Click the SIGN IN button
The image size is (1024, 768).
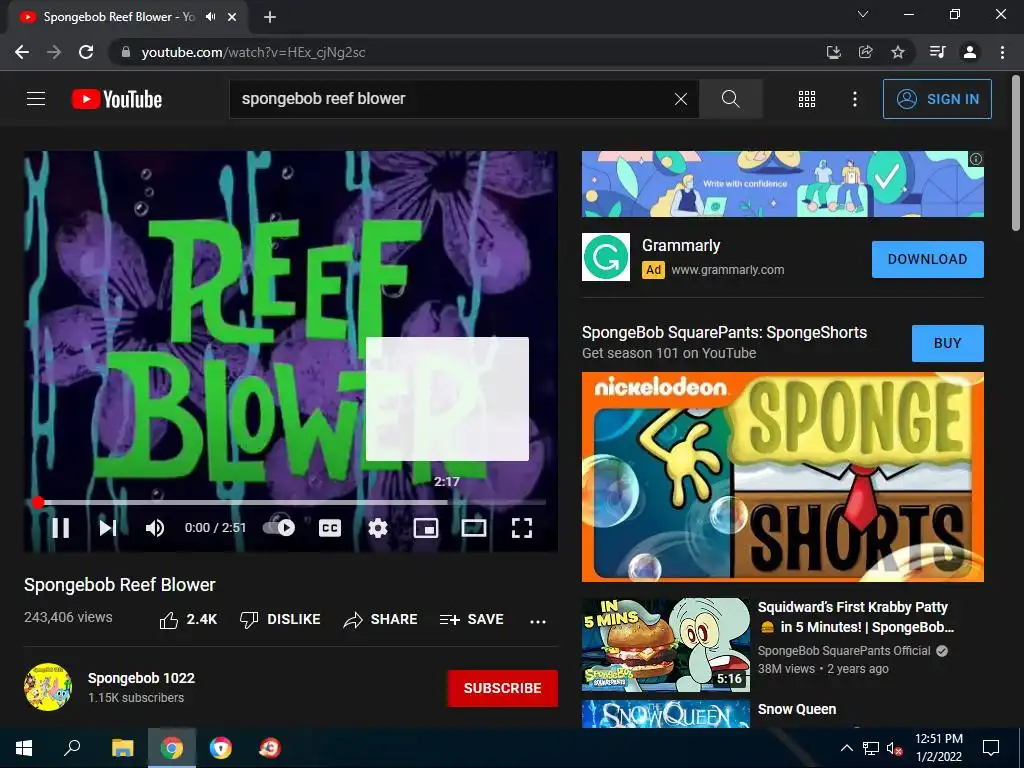click(937, 99)
